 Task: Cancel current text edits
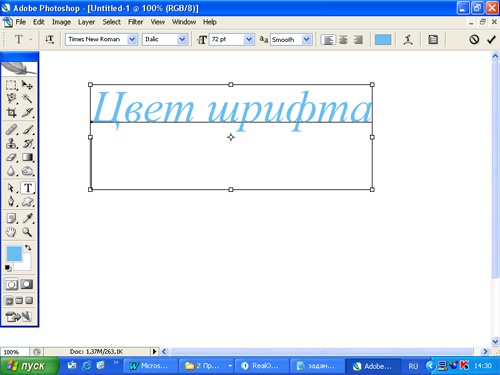pyautogui.click(x=474, y=40)
